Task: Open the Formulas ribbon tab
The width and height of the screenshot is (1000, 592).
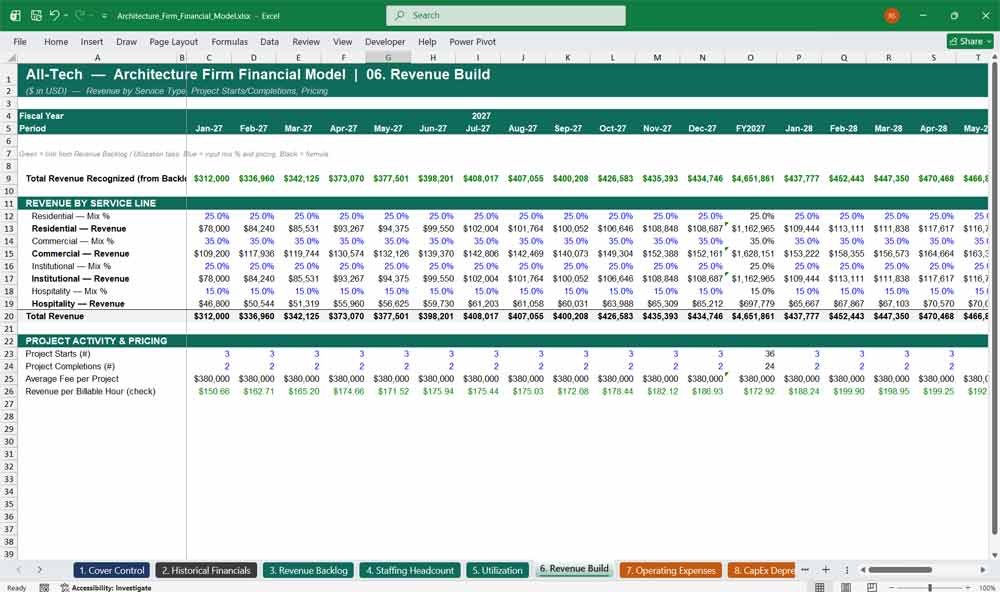Action: (230, 41)
